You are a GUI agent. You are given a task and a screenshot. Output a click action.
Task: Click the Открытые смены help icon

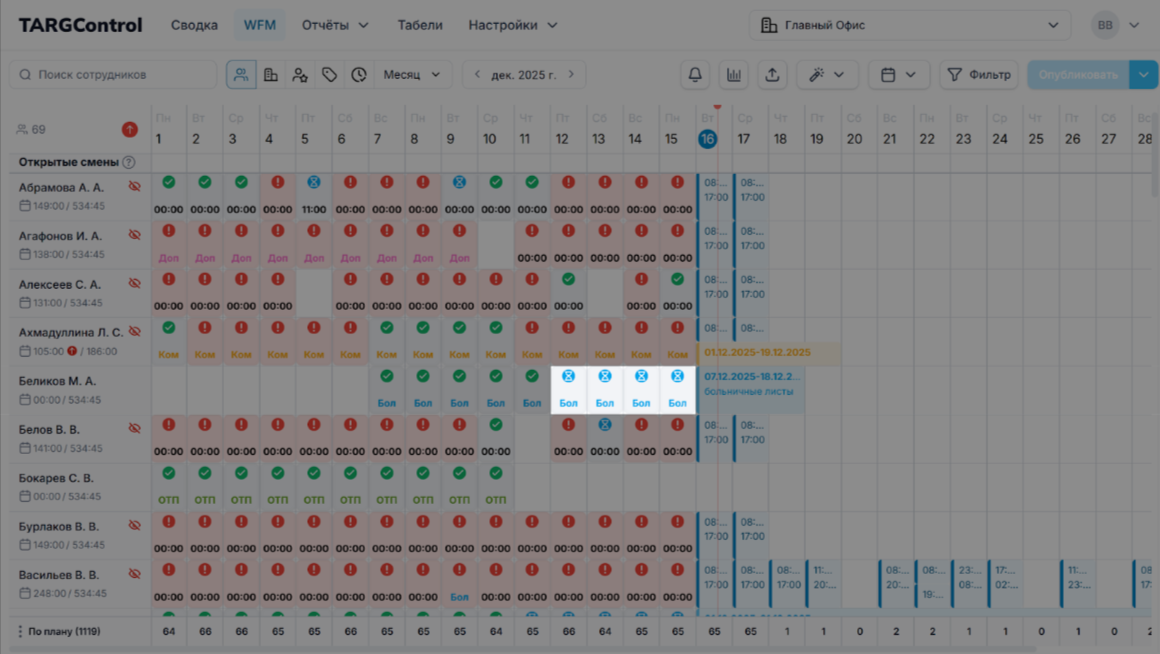pyautogui.click(x=129, y=162)
